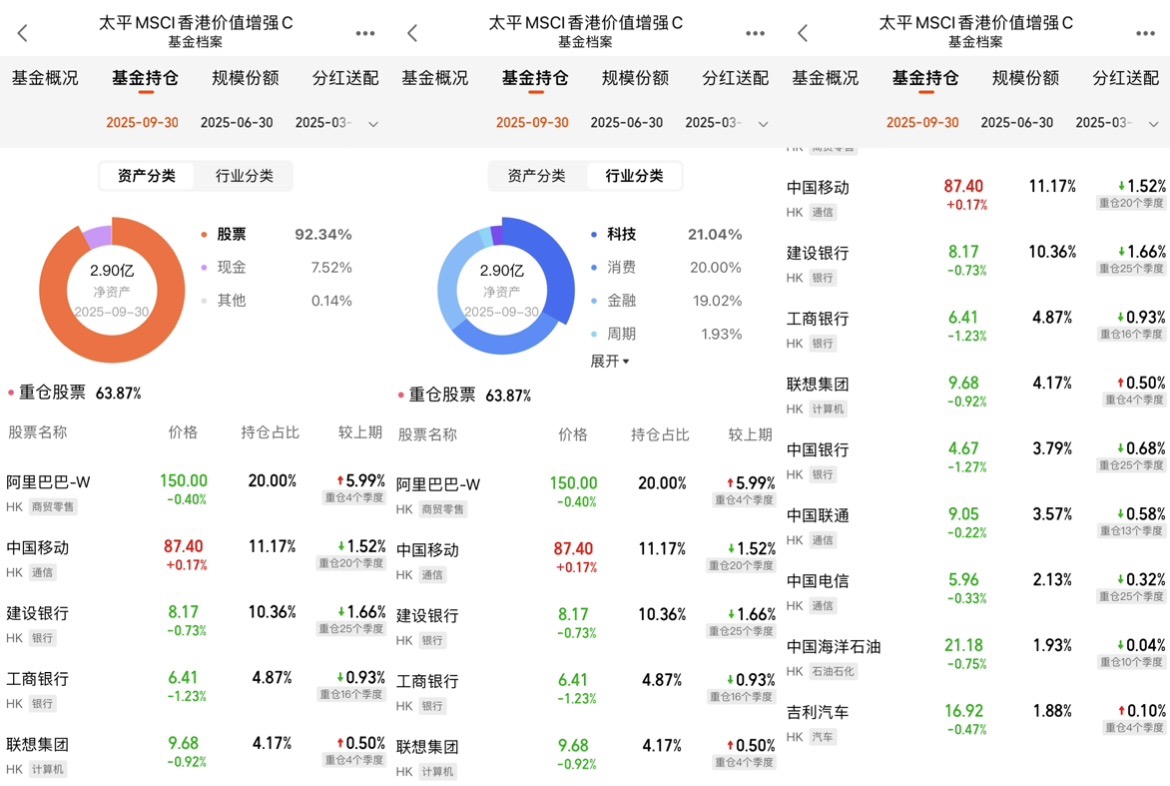The image size is (1170, 786).
Task: Switch to 行业分类 on the stock 92.34% chart screen
Action: click(244, 176)
